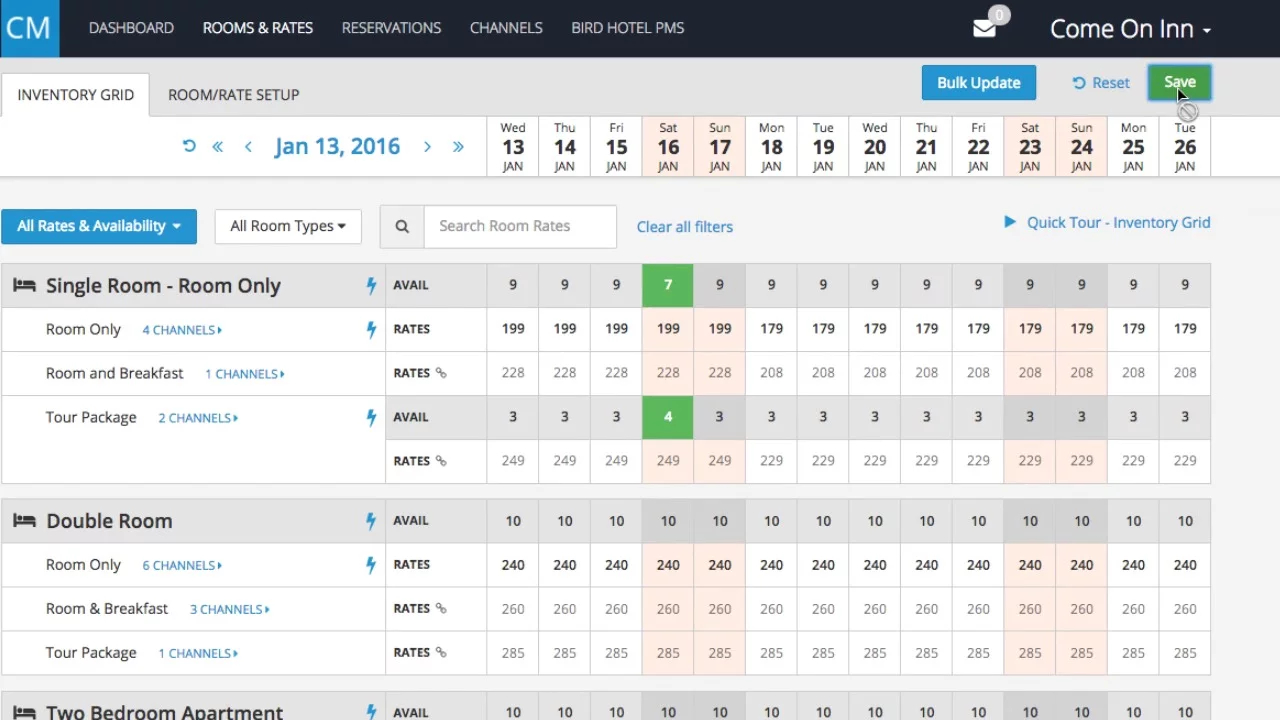Select the green availability cell for Saturday 16 Jan
This screenshot has width=1280, height=720.
click(667, 285)
